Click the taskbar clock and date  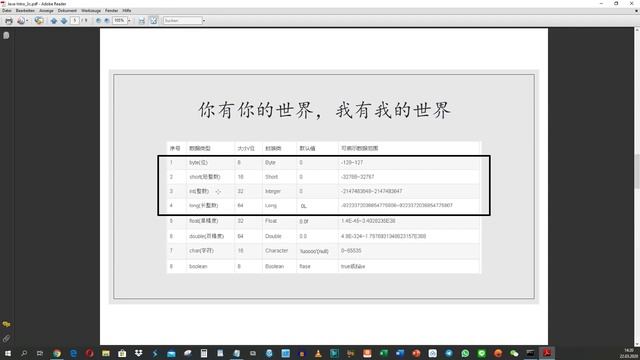tap(629, 353)
